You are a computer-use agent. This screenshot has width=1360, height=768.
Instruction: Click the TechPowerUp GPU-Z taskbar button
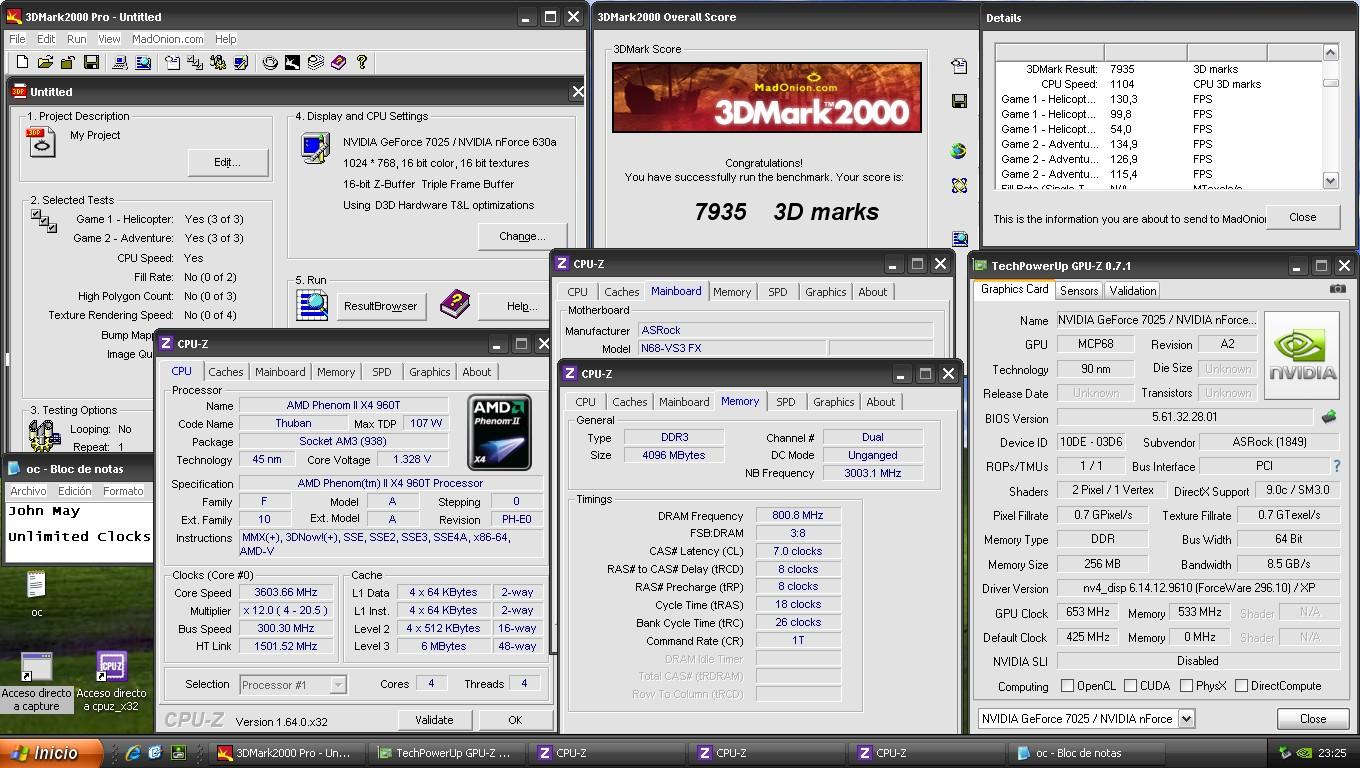(445, 753)
